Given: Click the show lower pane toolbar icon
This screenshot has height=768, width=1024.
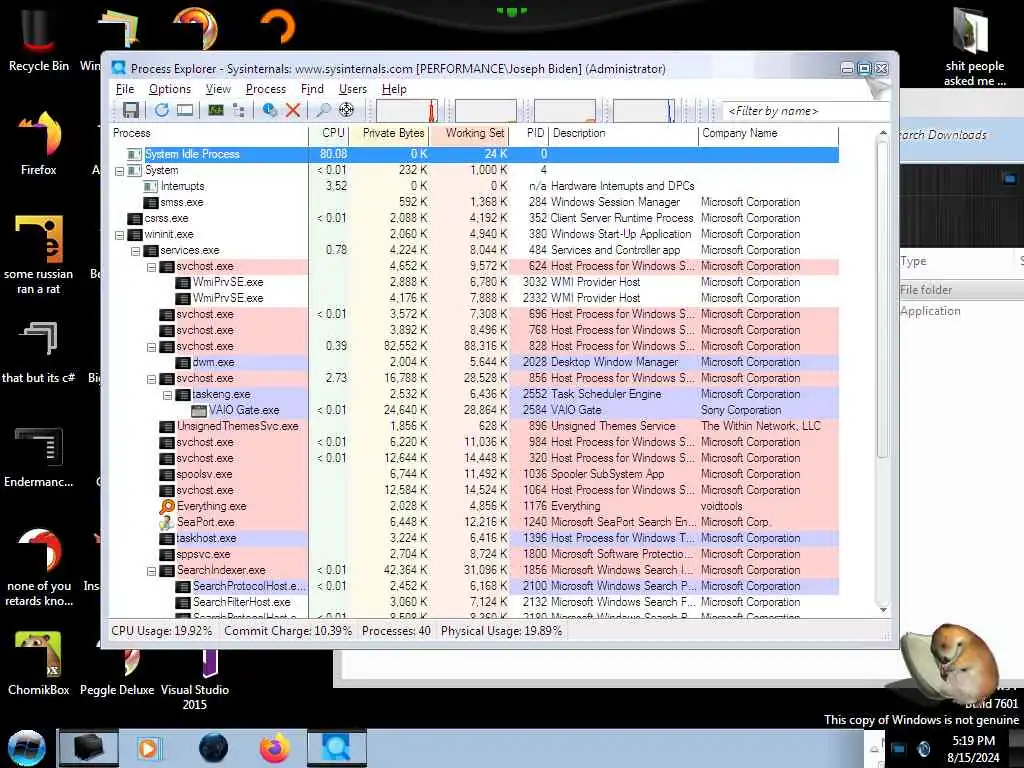Looking at the screenshot, I should 185,110.
